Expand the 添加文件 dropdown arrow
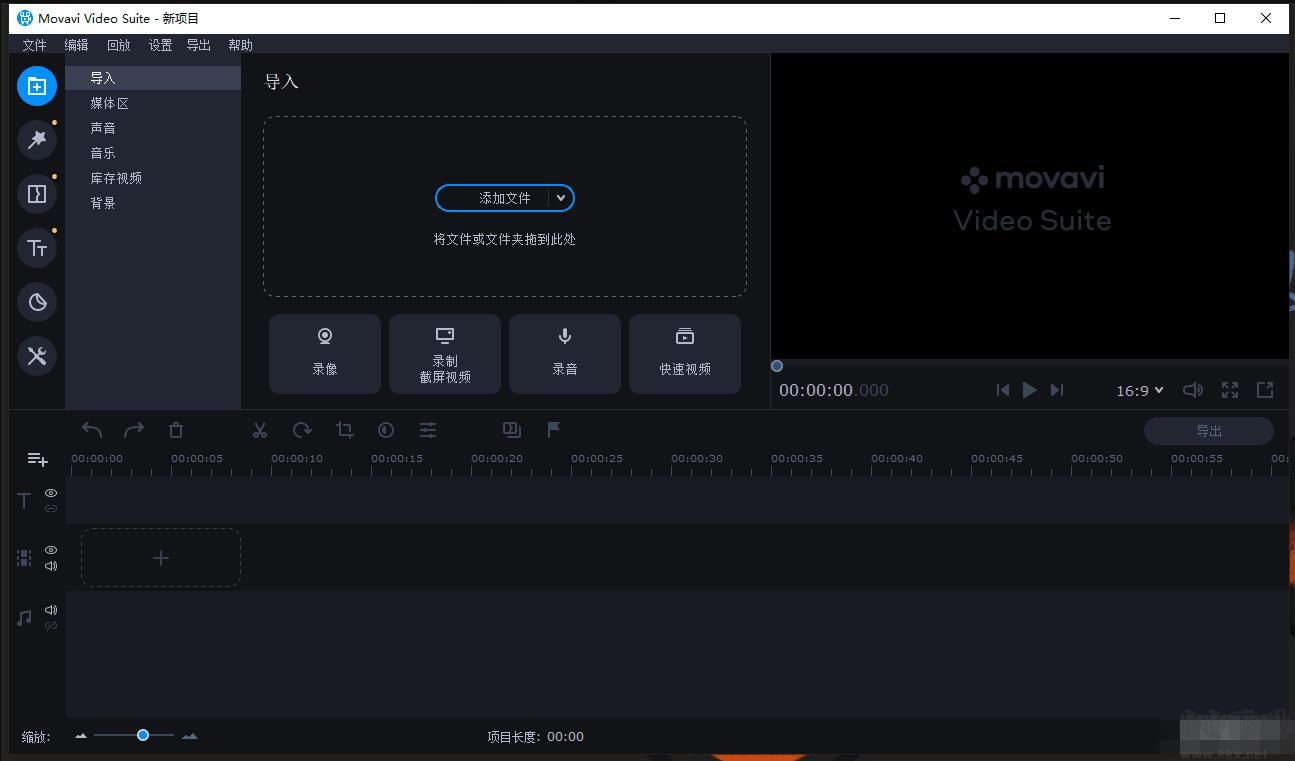1295x761 pixels. (x=562, y=198)
